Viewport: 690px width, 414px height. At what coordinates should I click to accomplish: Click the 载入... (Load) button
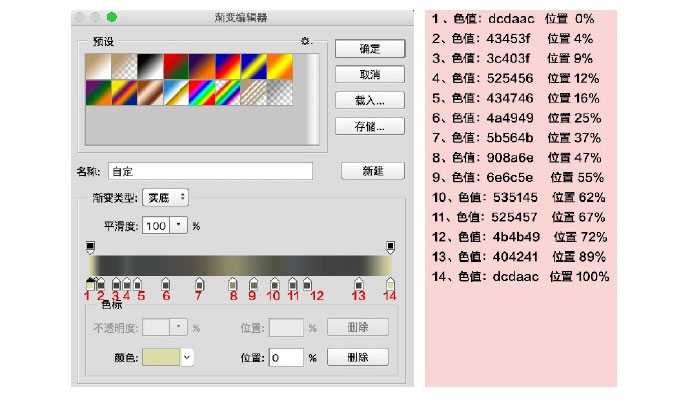(x=370, y=100)
